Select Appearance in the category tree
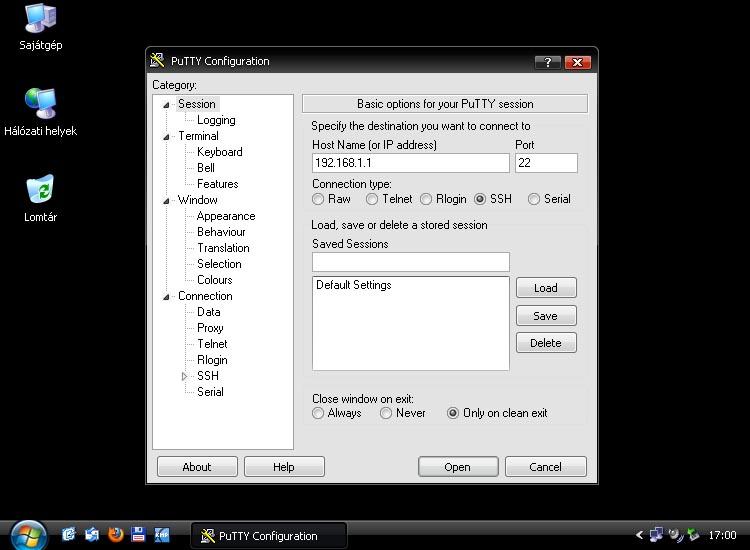 226,216
